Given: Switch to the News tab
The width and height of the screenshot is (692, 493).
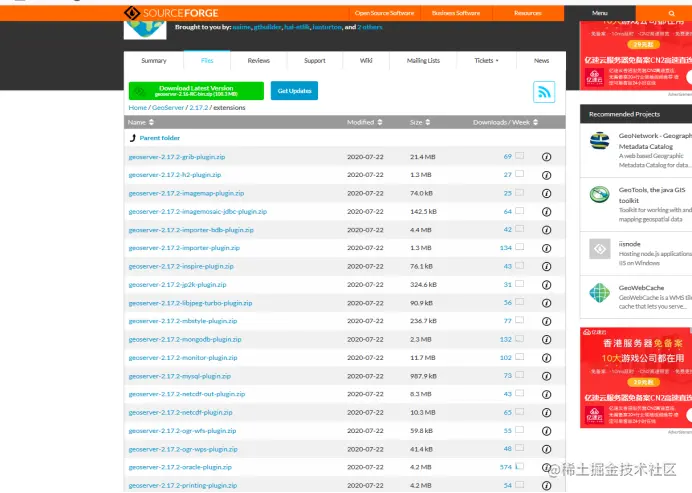Looking at the screenshot, I should pyautogui.click(x=541, y=60).
